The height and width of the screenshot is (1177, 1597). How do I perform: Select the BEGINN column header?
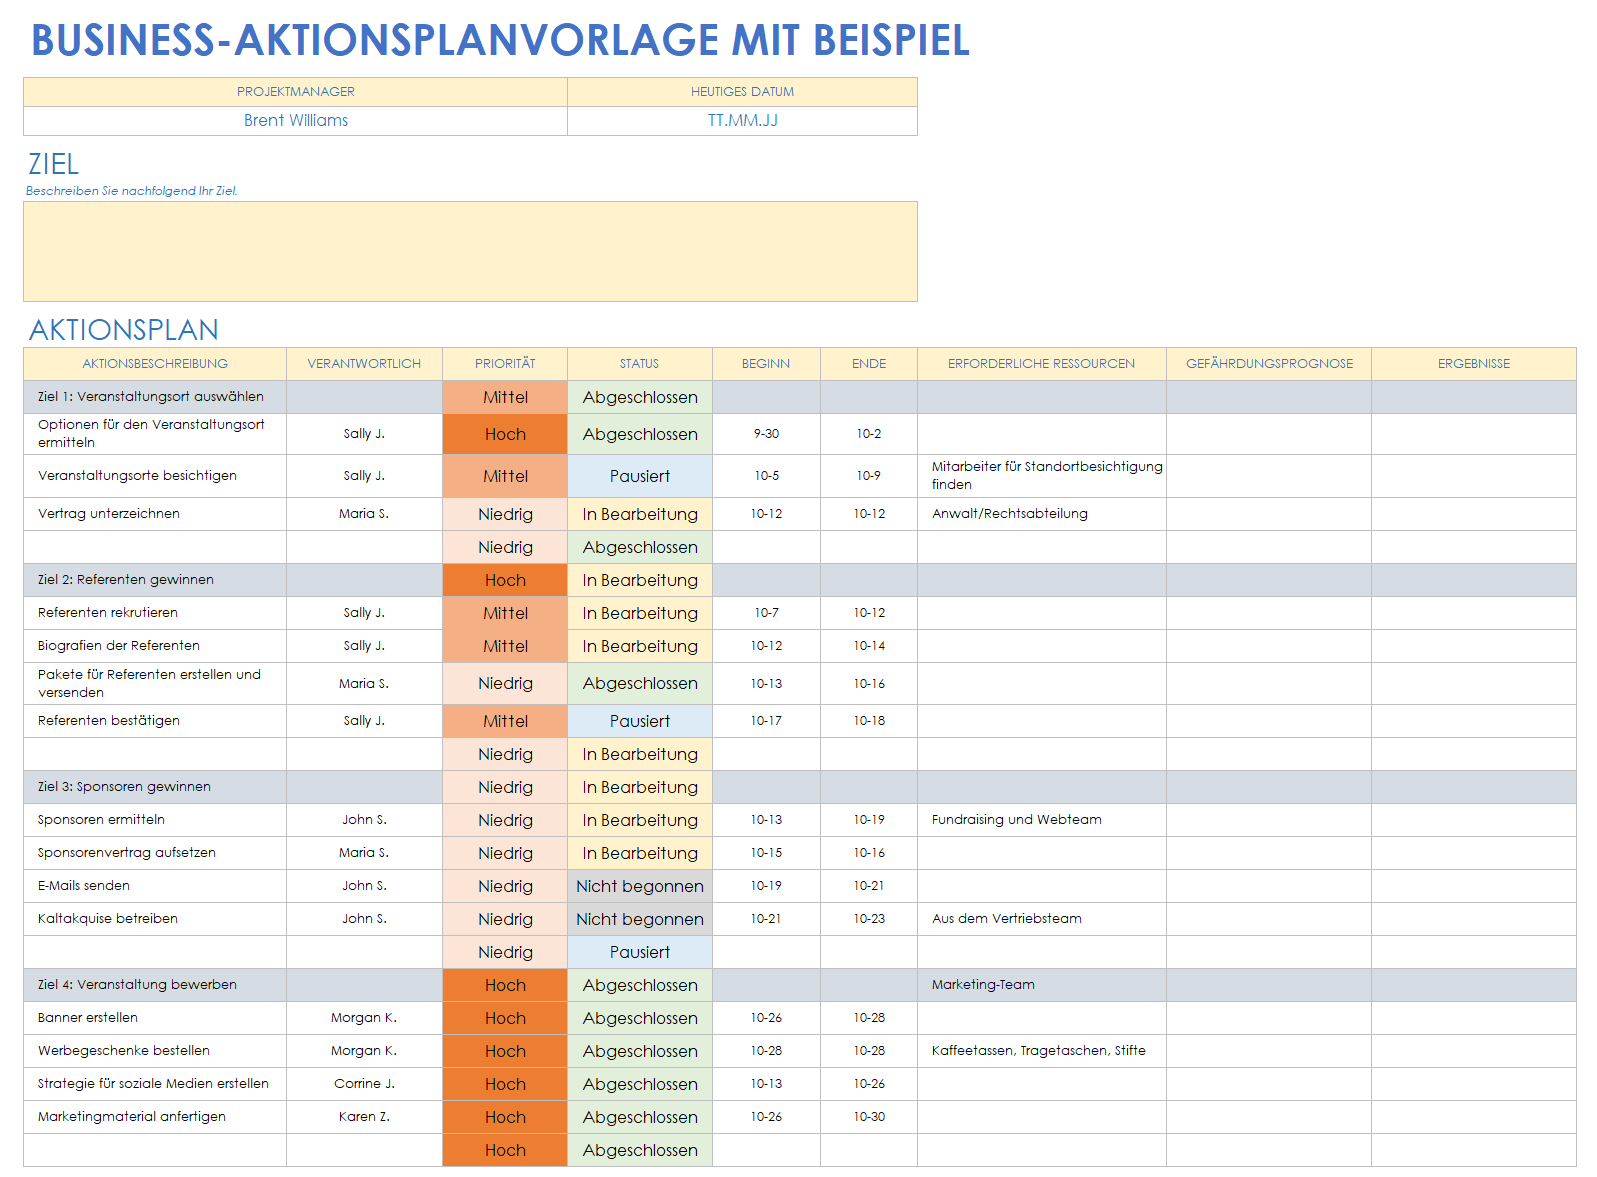pyautogui.click(x=766, y=364)
